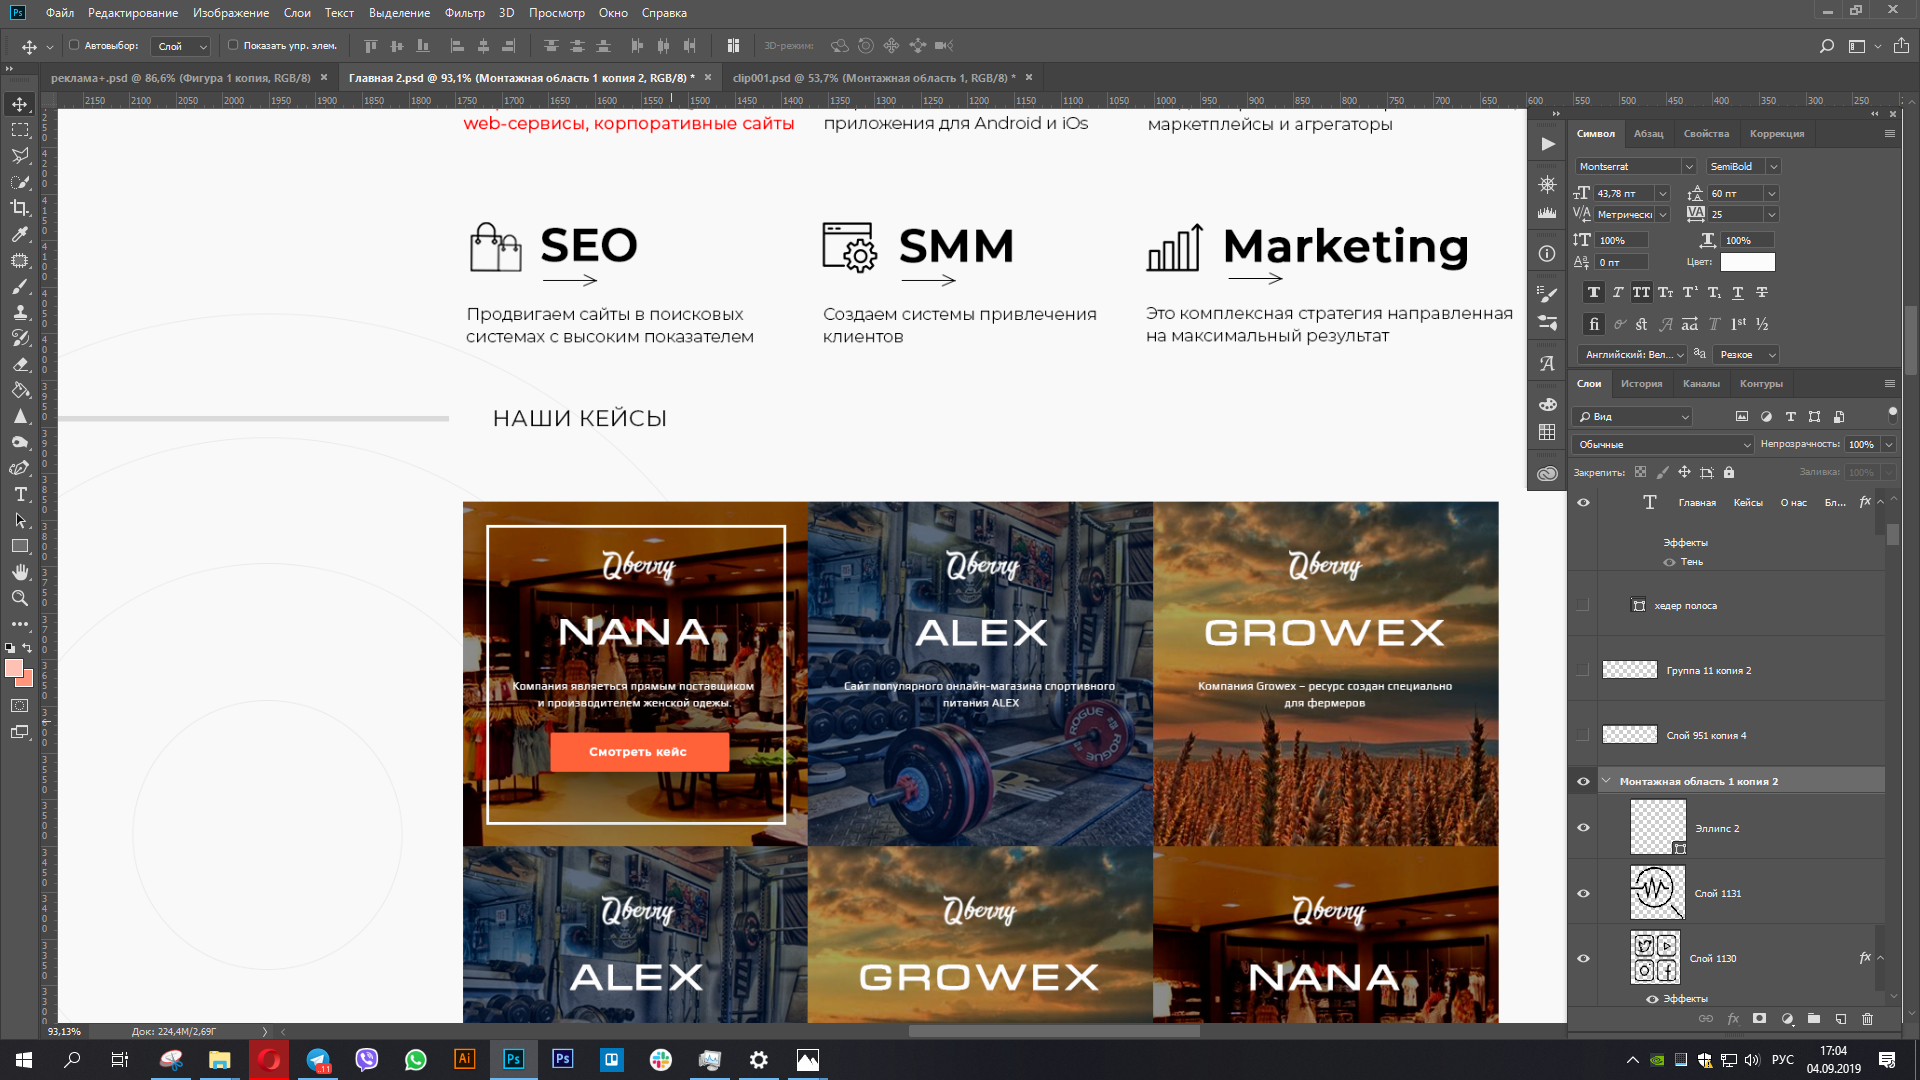Open the search icon in options bar
1920x1080 pixels.
1826,46
